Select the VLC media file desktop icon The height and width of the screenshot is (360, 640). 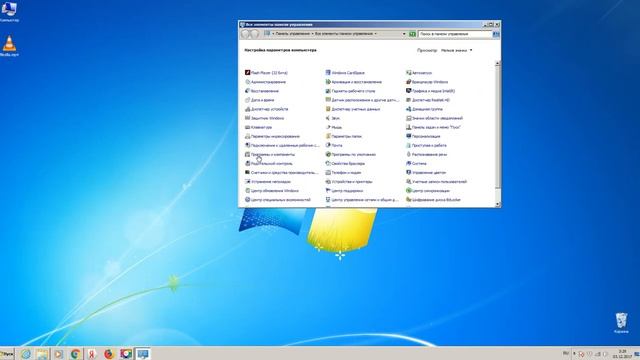click(9, 46)
